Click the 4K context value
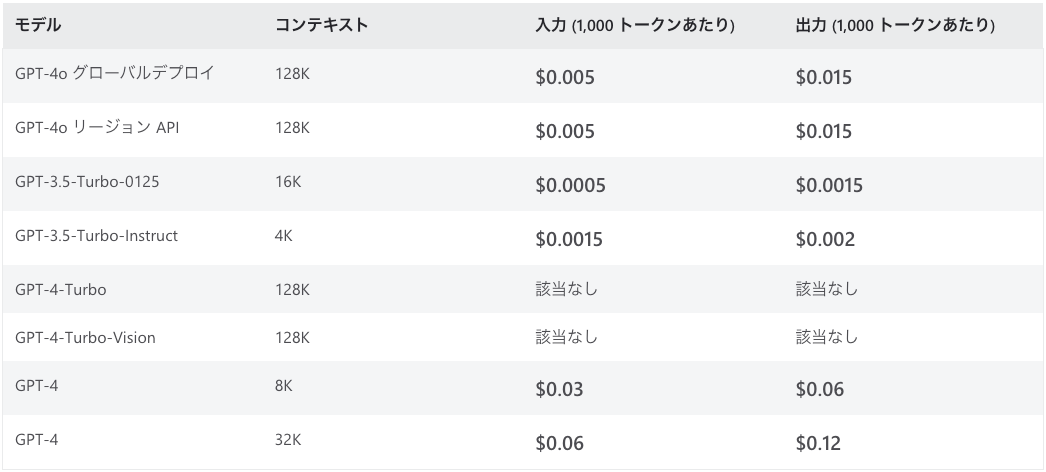This screenshot has height=472, width=1046. click(284, 235)
